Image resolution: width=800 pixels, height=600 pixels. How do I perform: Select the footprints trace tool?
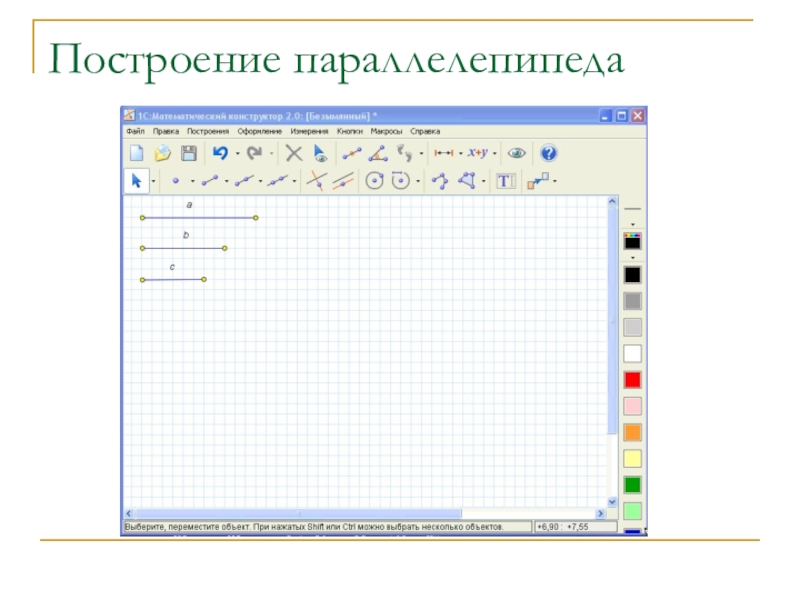pyautogui.click(x=405, y=153)
